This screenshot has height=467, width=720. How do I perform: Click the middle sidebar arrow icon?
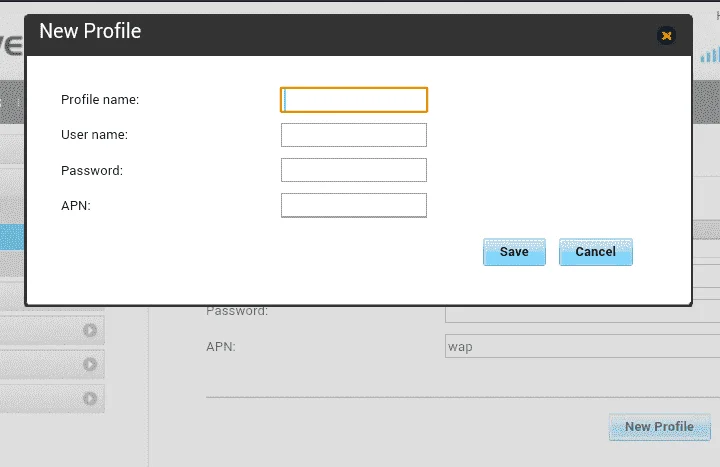pos(90,364)
